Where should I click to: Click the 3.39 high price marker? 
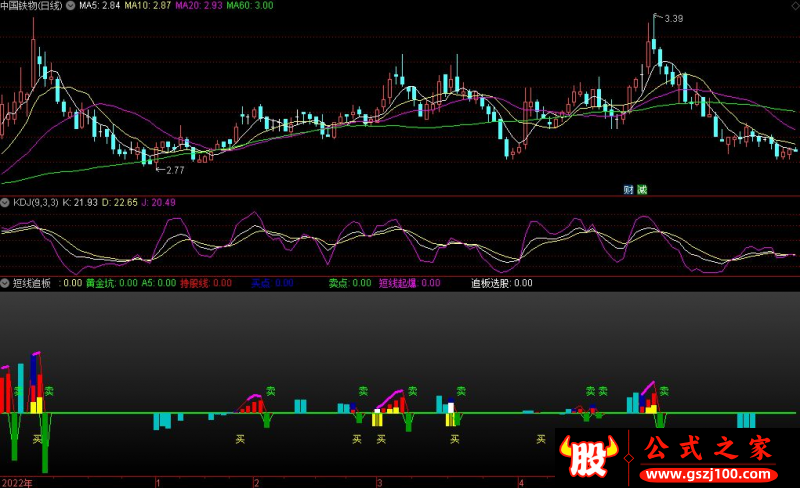[x=673, y=19]
